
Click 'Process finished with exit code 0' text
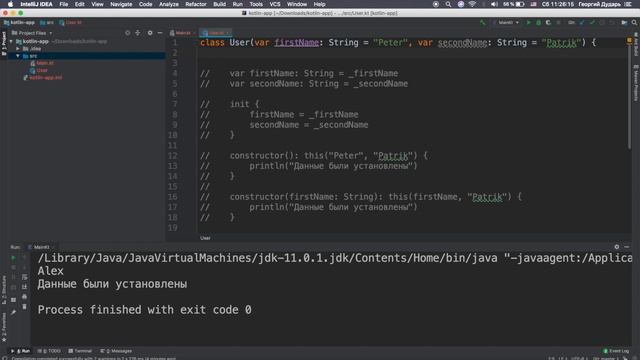(144, 310)
